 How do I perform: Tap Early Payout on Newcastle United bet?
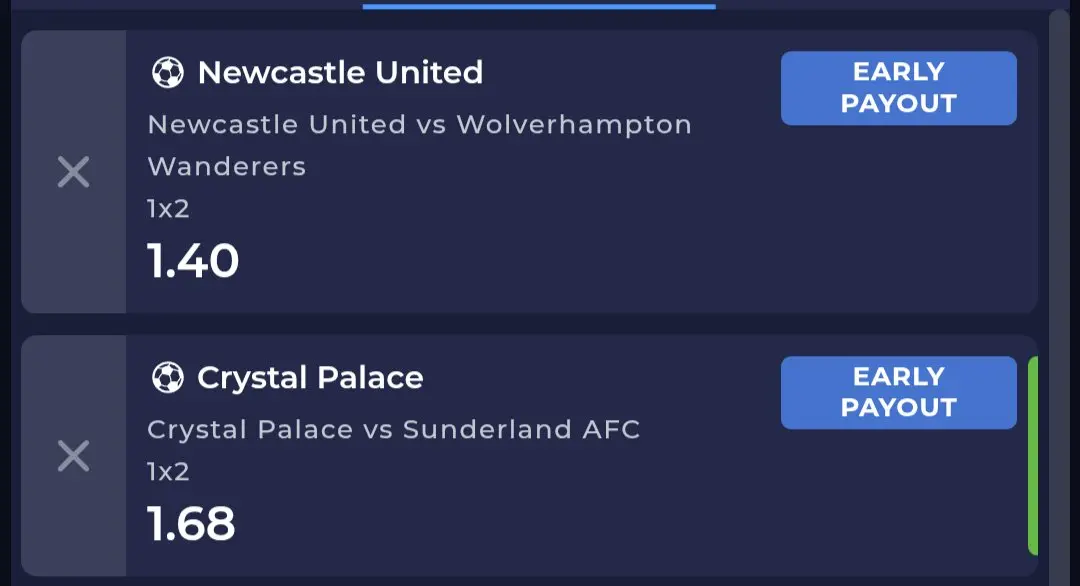(898, 88)
